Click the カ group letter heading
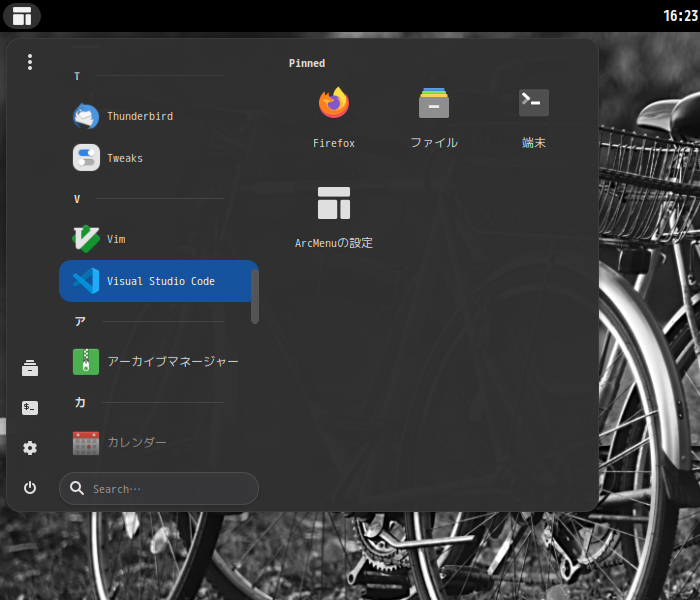 click(x=80, y=402)
